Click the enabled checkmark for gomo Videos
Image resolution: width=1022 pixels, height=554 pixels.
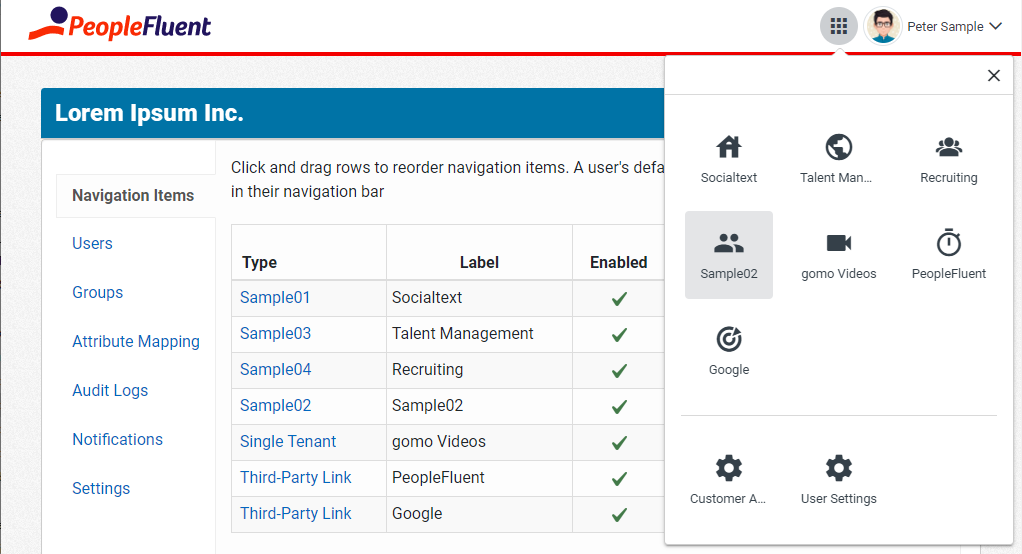[x=619, y=443]
